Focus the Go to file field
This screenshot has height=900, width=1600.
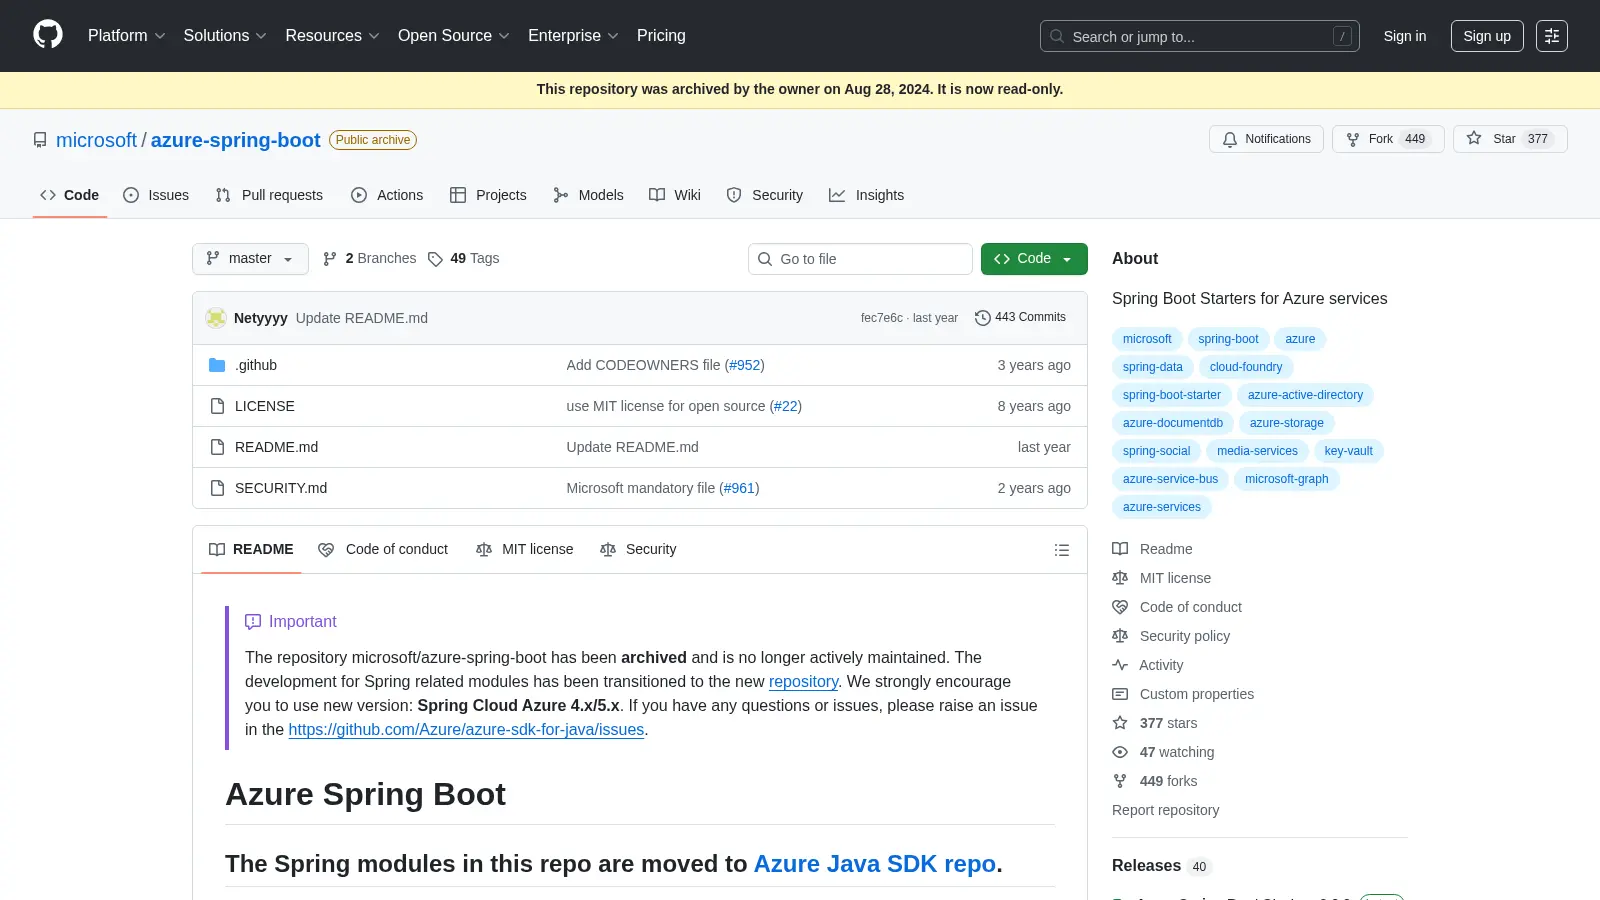click(x=860, y=259)
